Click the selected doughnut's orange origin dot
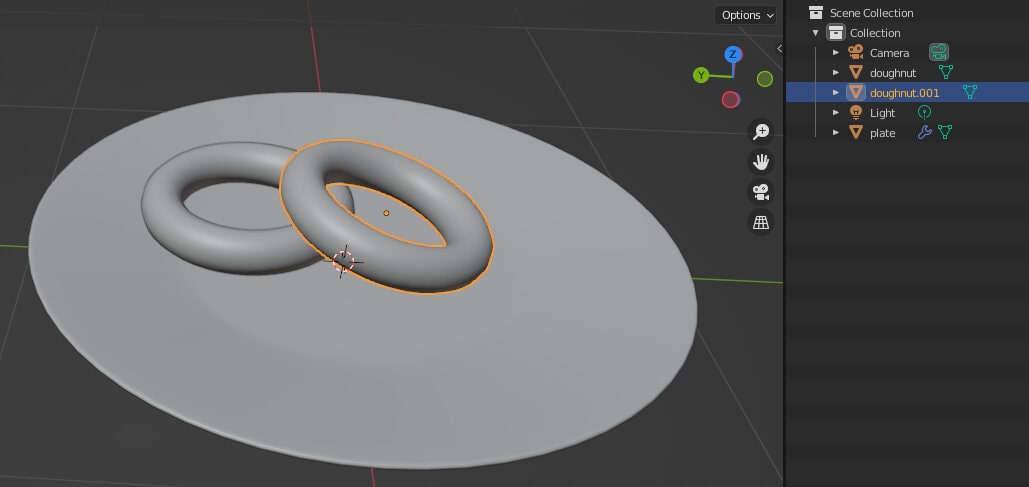The height and width of the screenshot is (487, 1029). [386, 213]
